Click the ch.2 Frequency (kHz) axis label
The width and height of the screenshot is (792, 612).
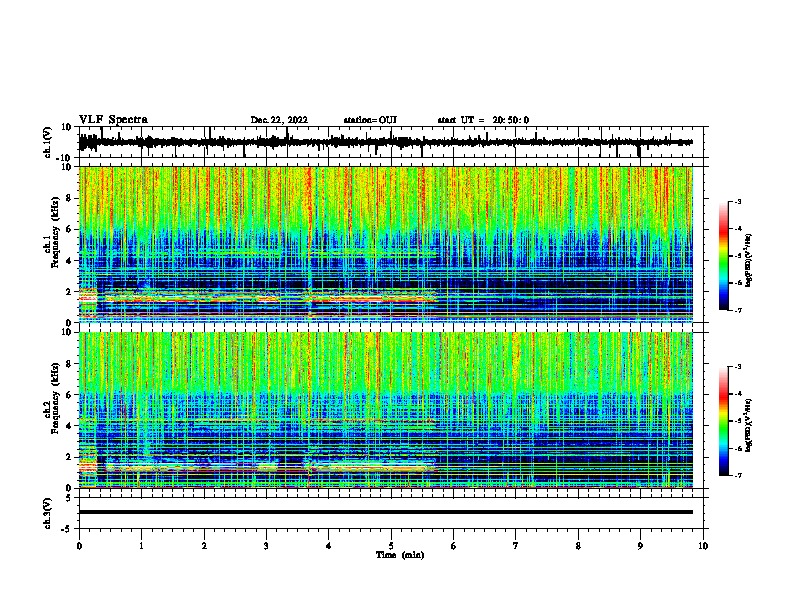[51, 398]
